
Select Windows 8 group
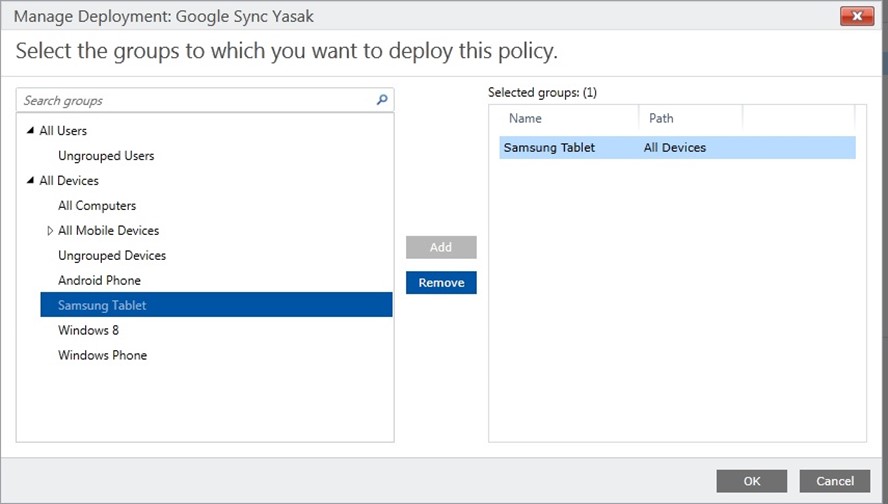tap(88, 330)
